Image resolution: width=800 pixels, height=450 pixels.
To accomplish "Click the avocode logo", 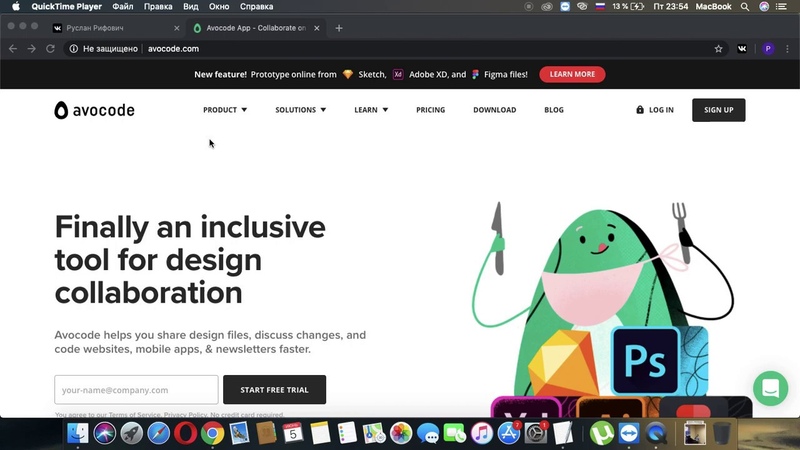I will point(94,110).
